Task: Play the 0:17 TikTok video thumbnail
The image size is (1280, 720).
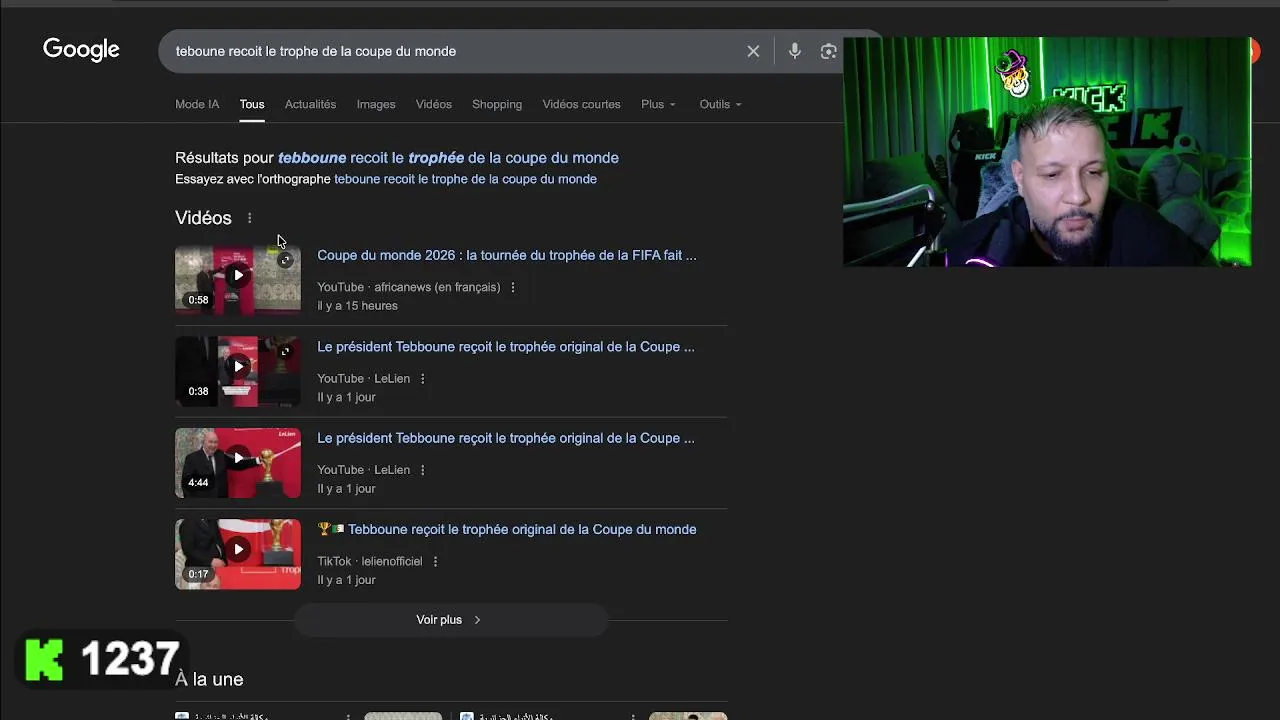Action: pos(238,554)
